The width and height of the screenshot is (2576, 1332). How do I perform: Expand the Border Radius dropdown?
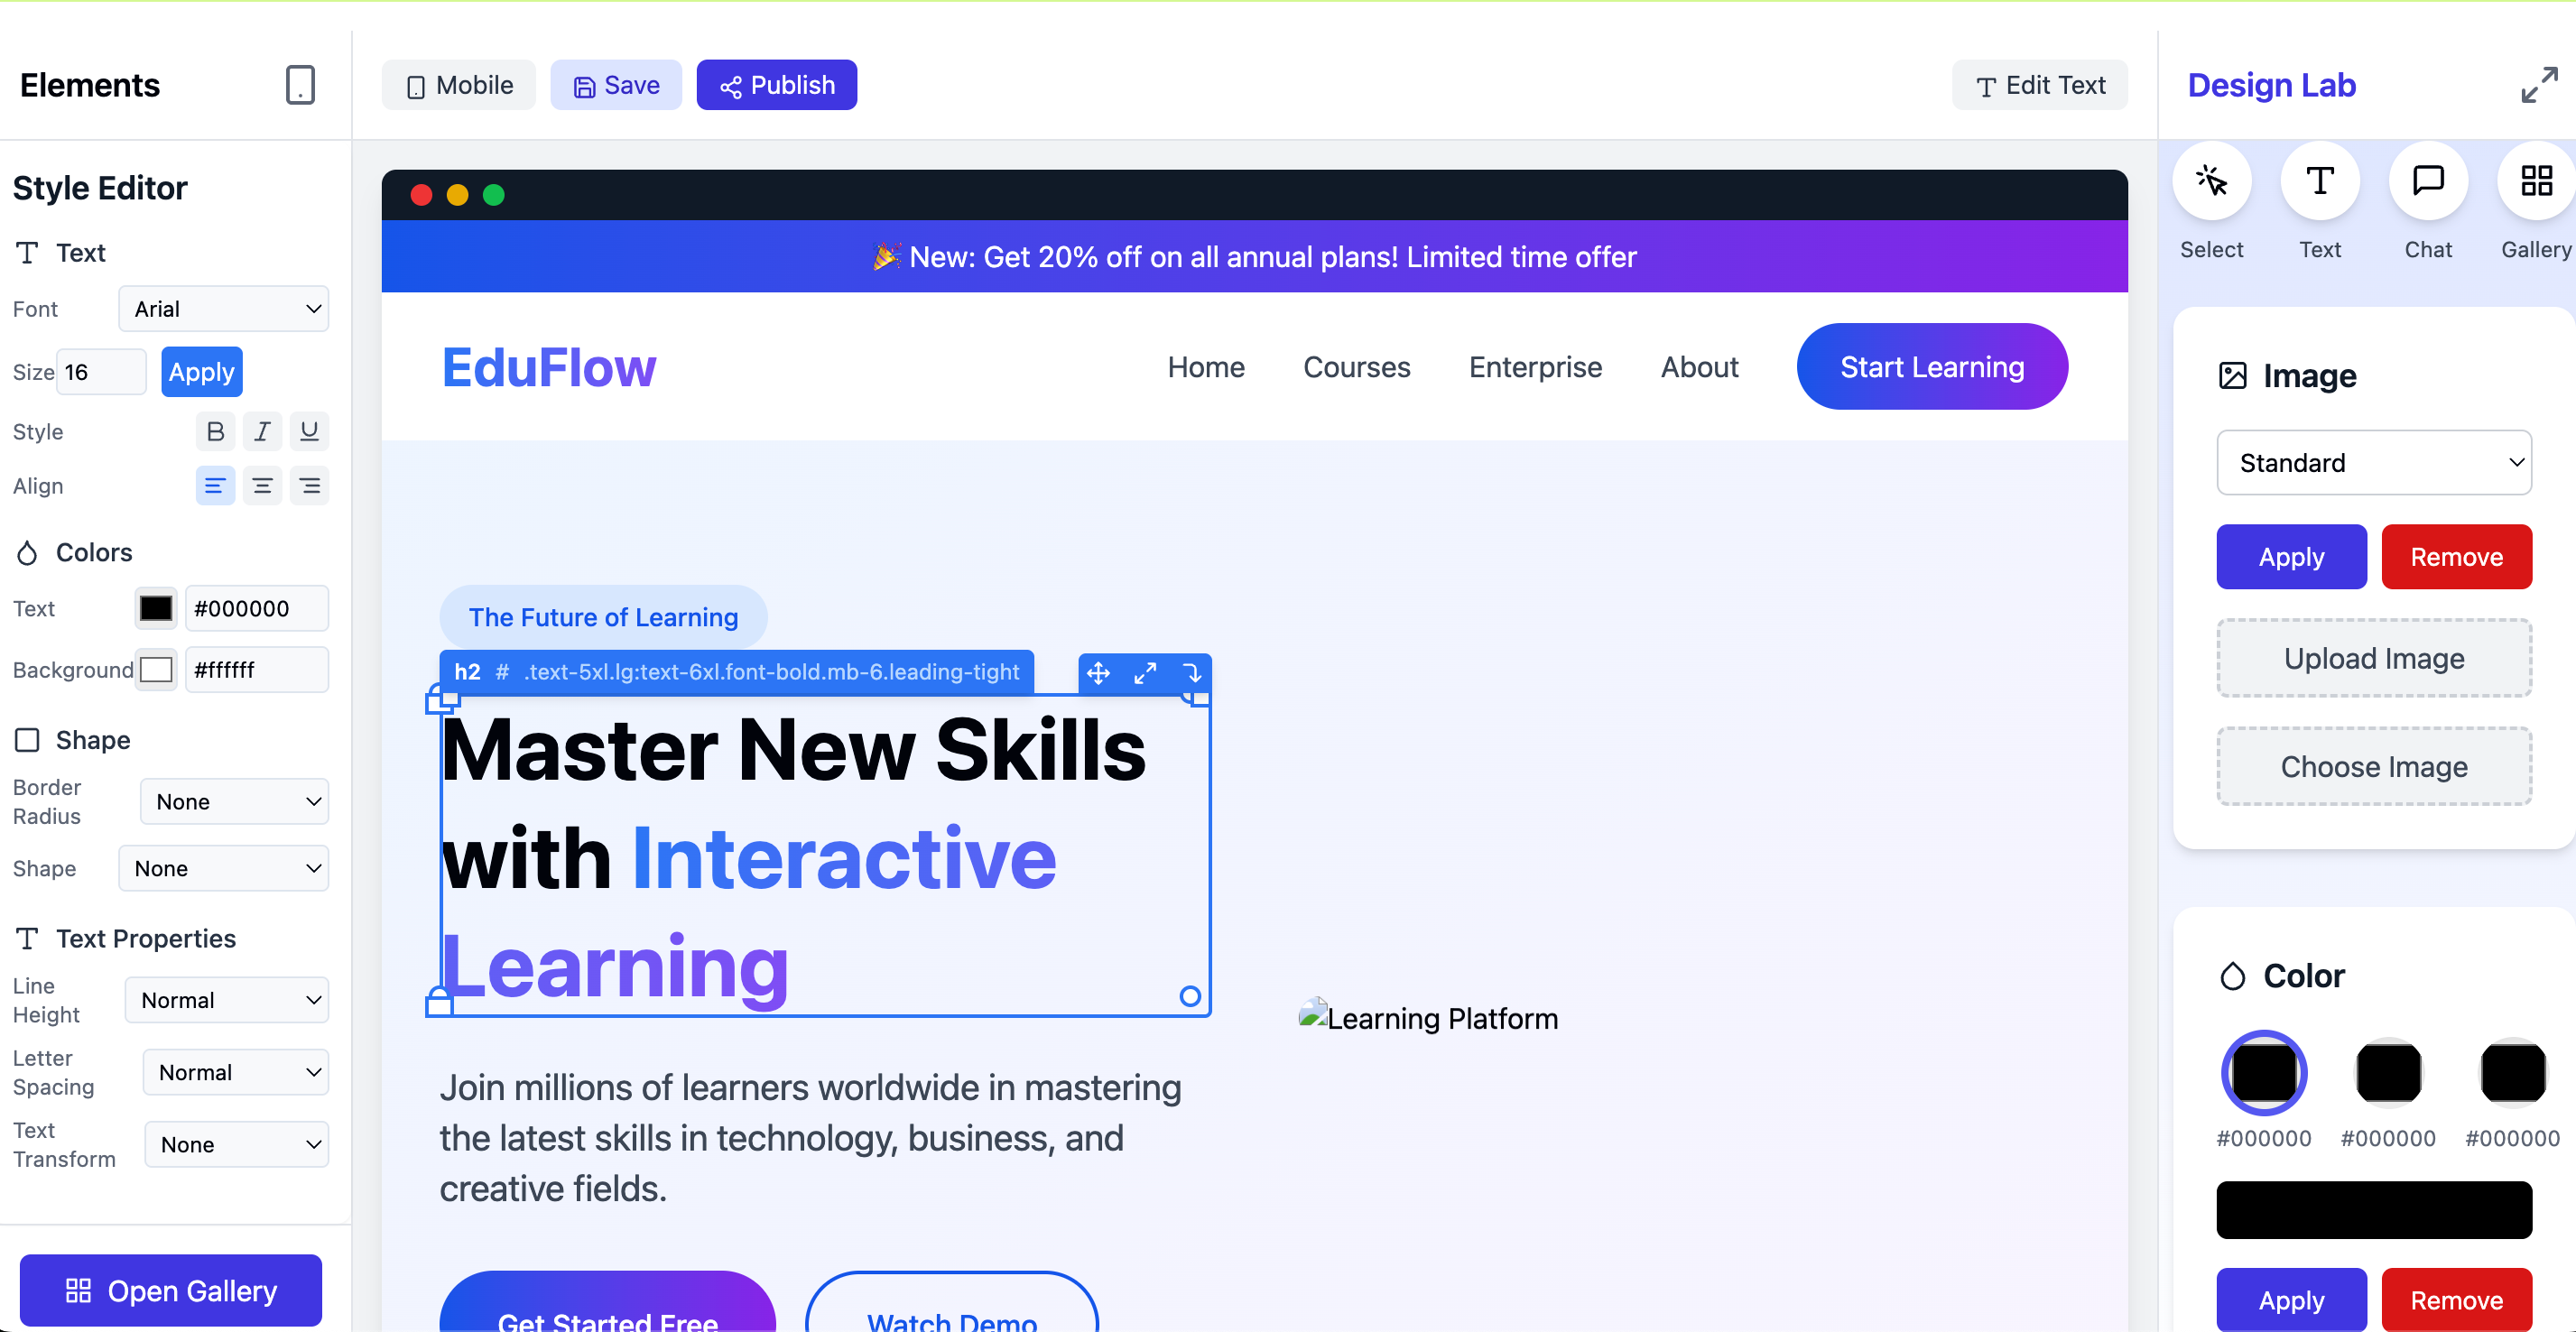tap(231, 800)
